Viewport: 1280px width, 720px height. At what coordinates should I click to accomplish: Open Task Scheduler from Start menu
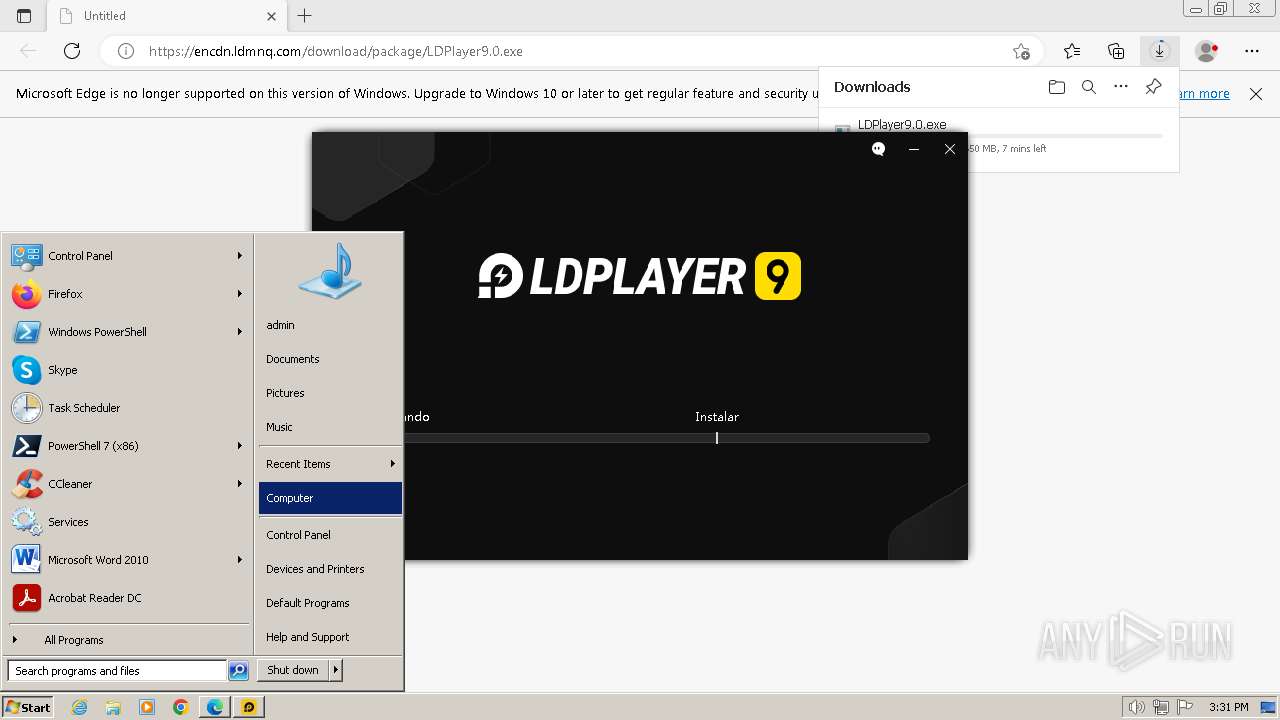tap(128, 408)
